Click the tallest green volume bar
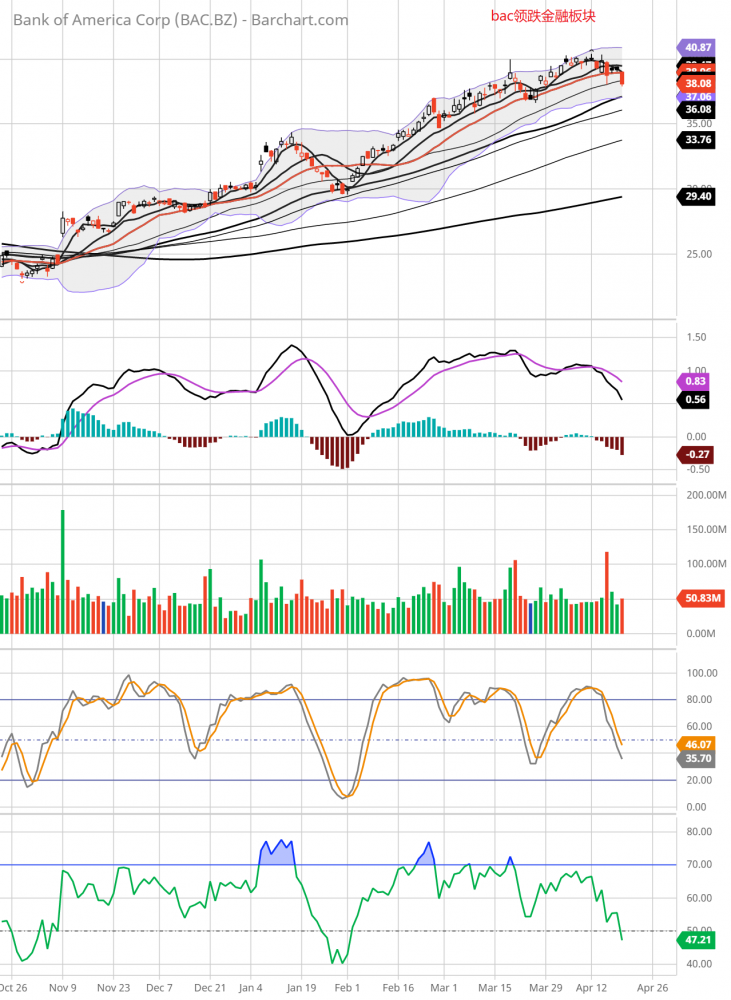The image size is (731, 1000). (62, 571)
